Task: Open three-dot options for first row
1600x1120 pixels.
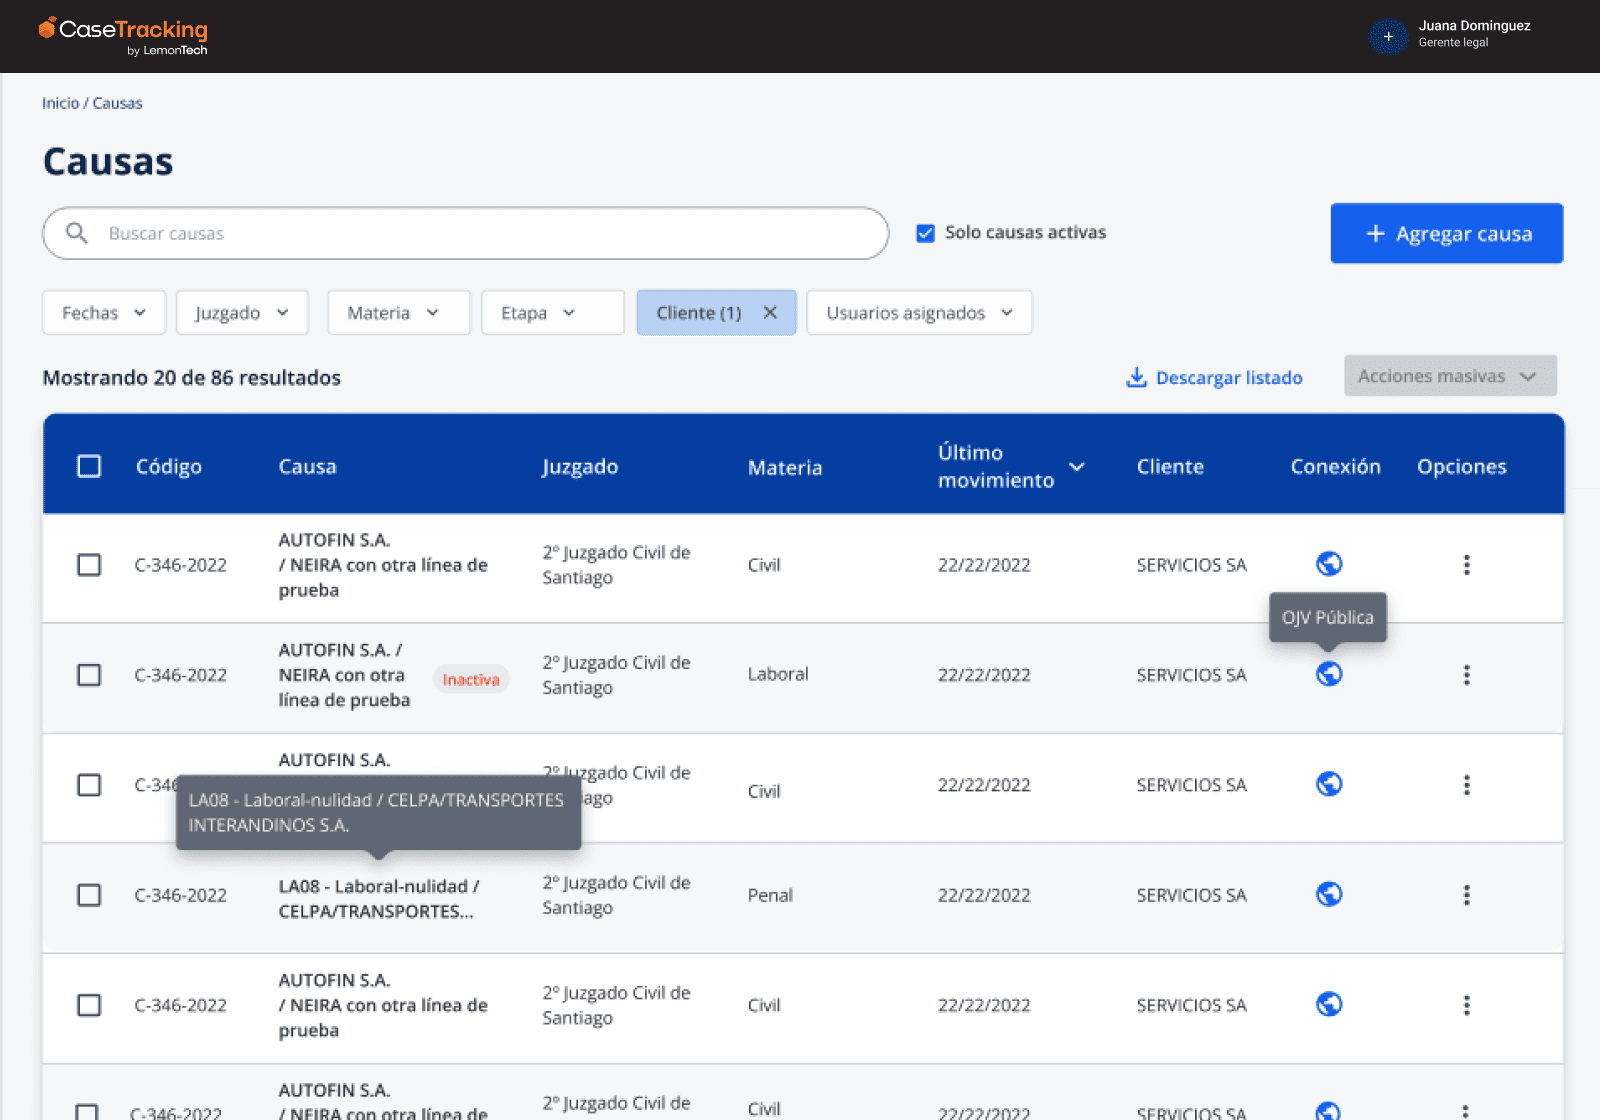Action: tap(1466, 565)
